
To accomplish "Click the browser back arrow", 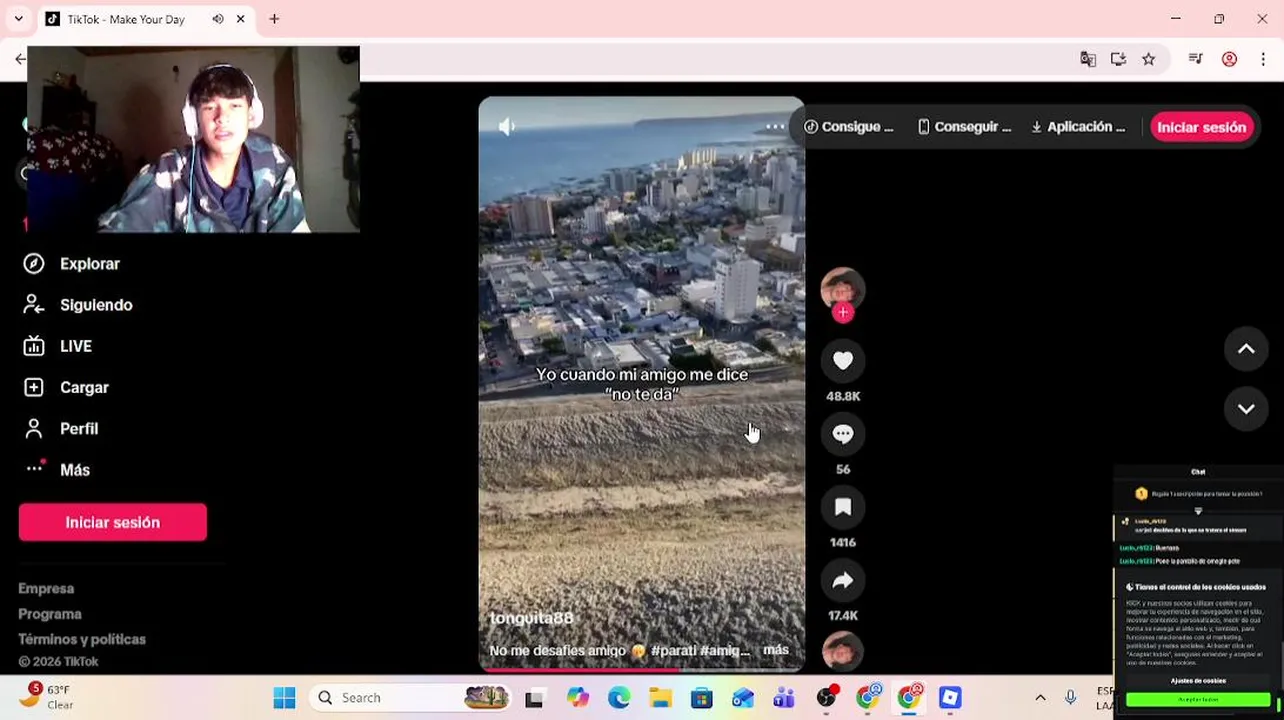I will tap(19, 59).
